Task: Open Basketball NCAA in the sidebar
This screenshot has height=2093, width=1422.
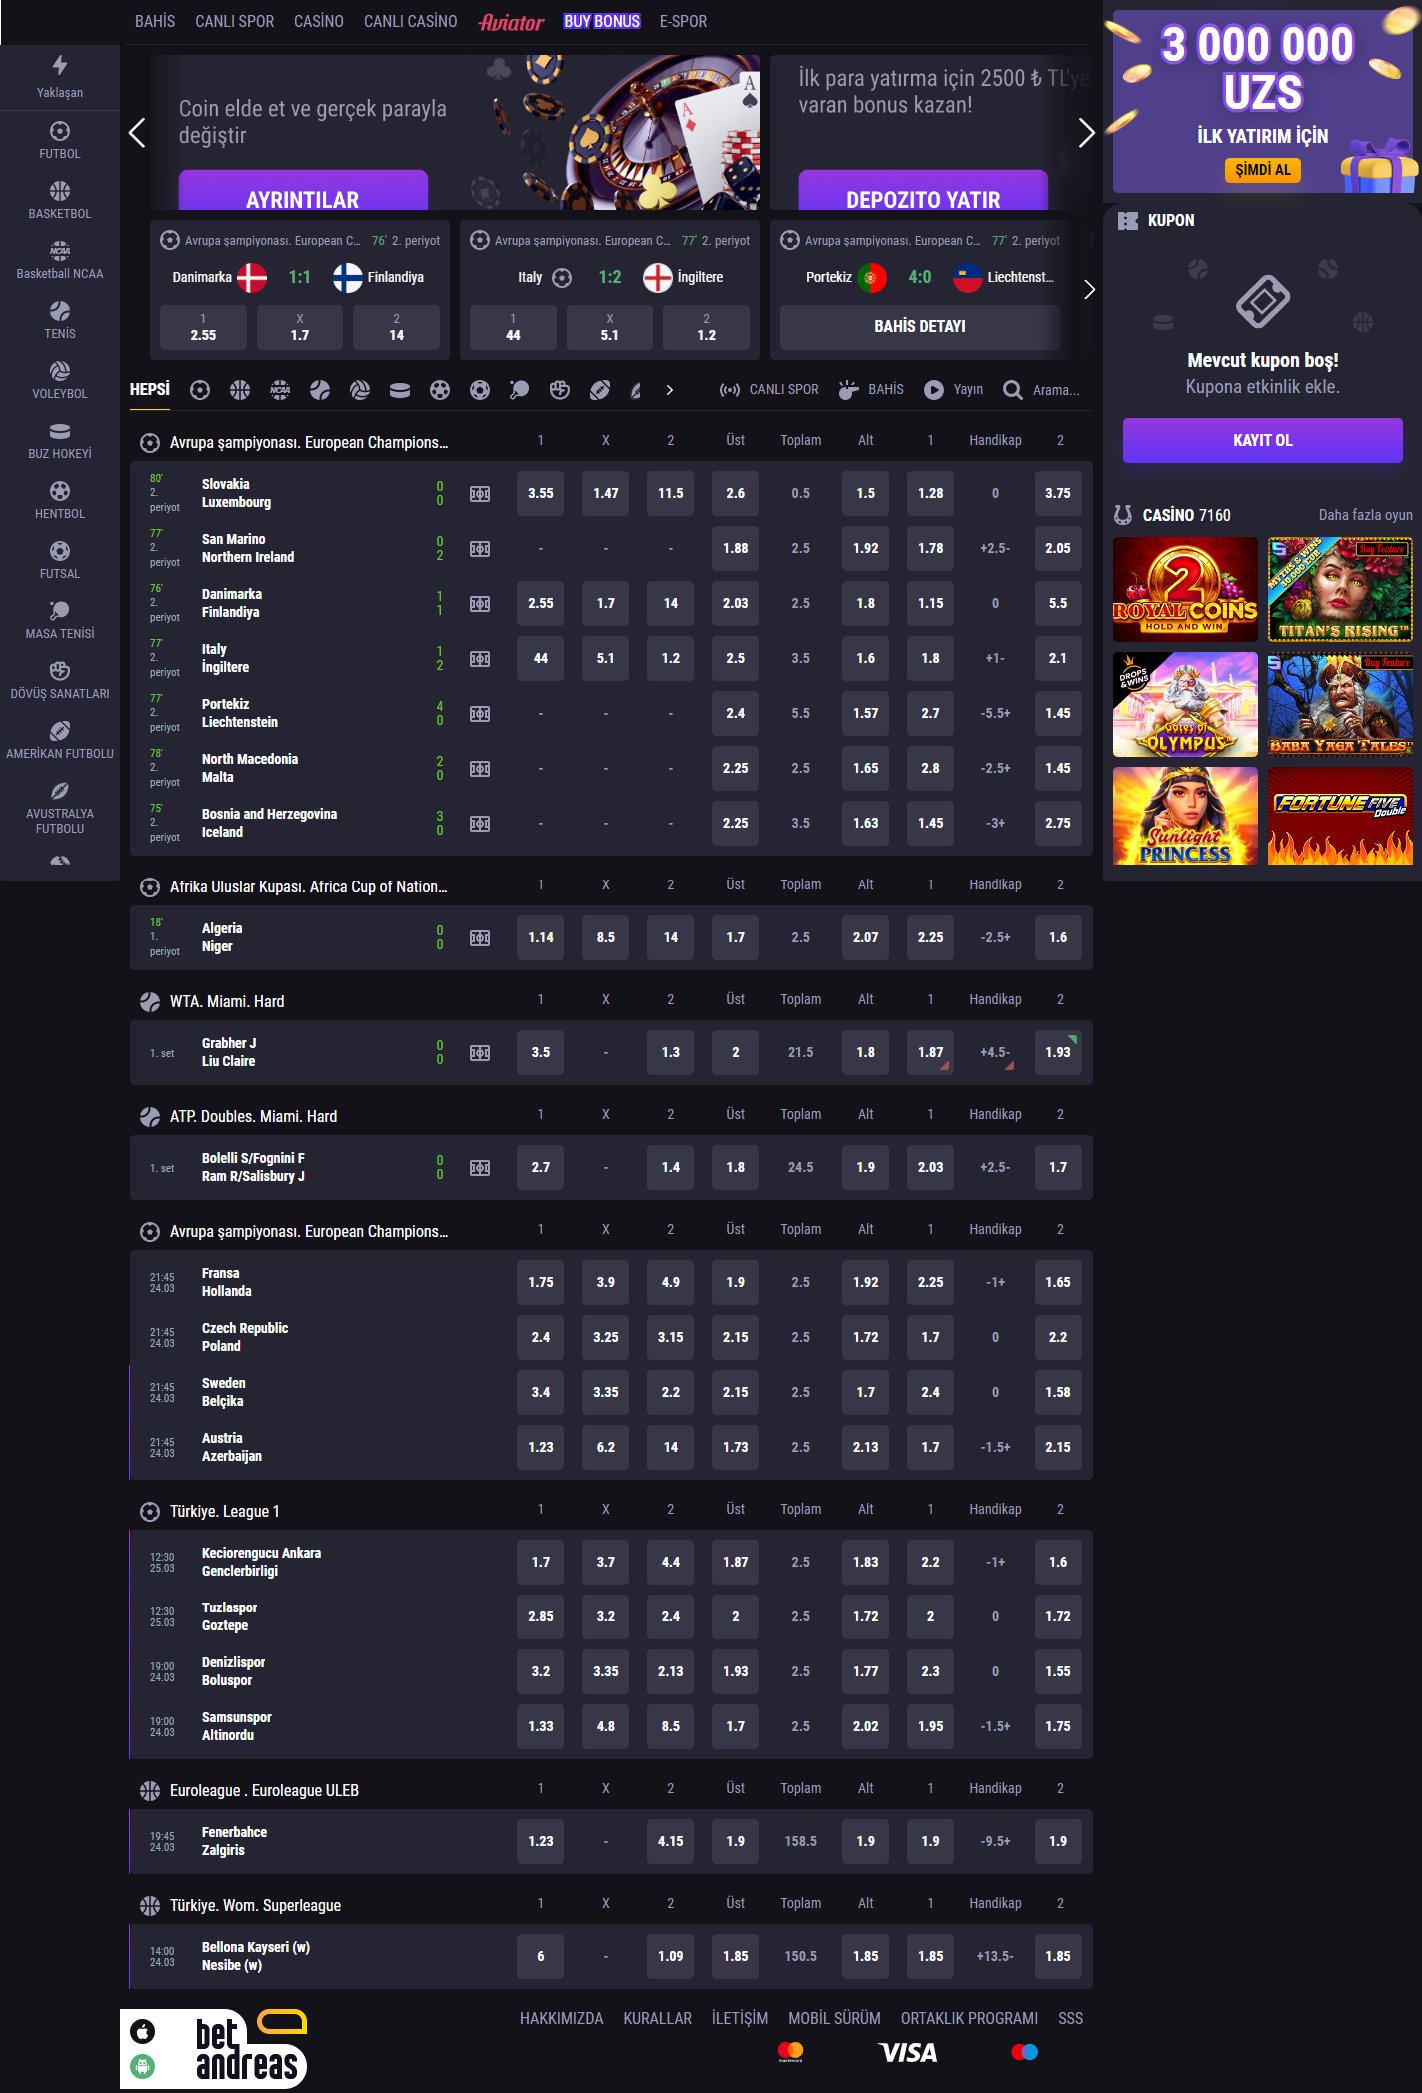Action: [60, 260]
